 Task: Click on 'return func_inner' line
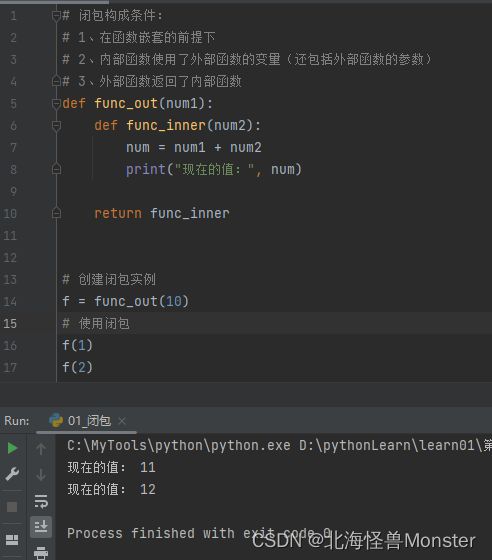(x=162, y=213)
